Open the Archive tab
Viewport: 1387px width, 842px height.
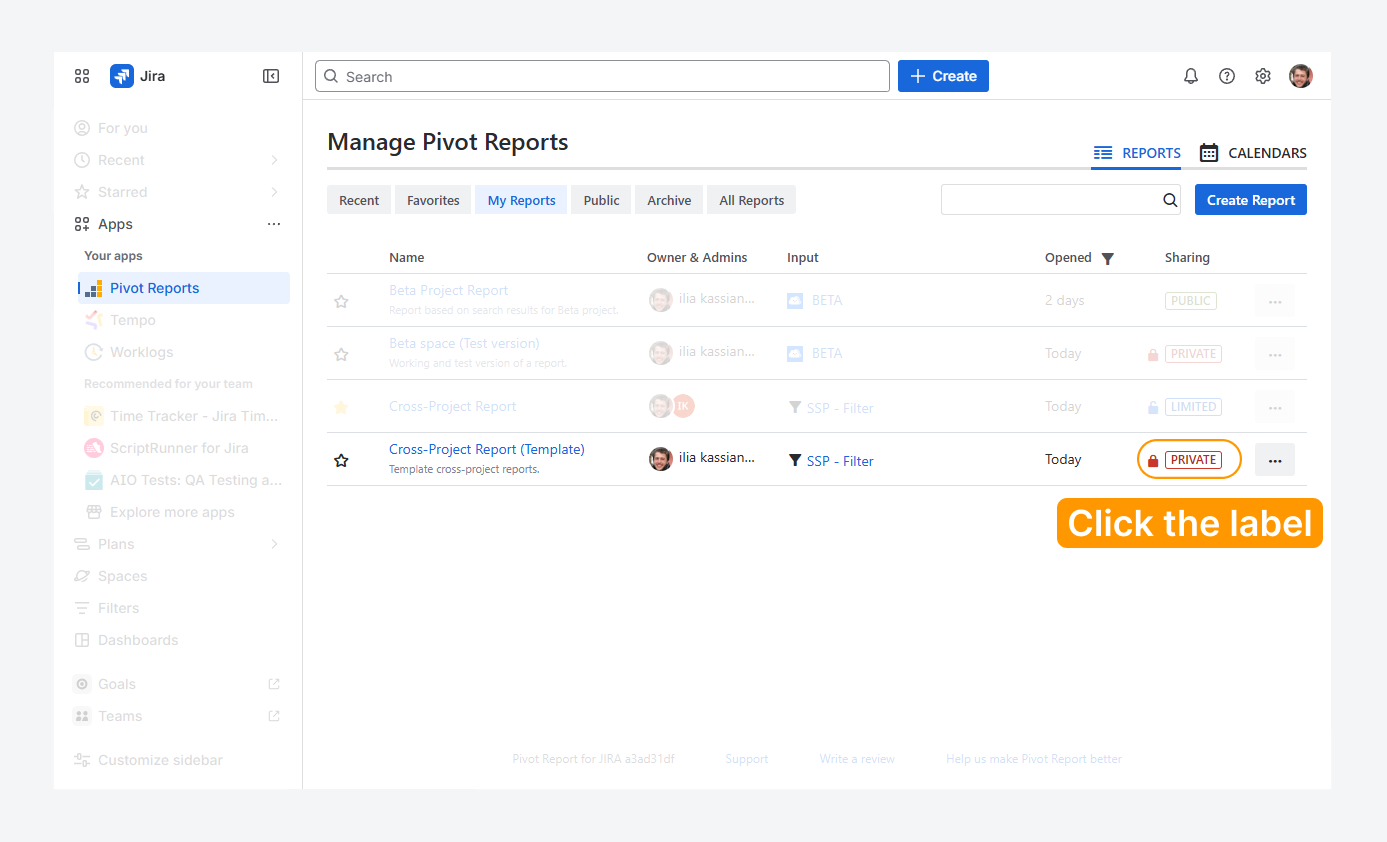669,200
